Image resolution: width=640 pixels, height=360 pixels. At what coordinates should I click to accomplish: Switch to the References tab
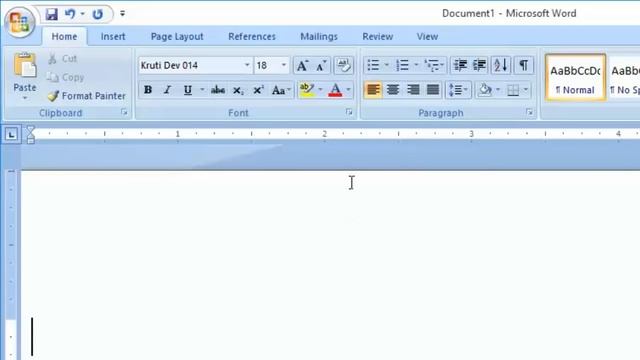tap(252, 36)
